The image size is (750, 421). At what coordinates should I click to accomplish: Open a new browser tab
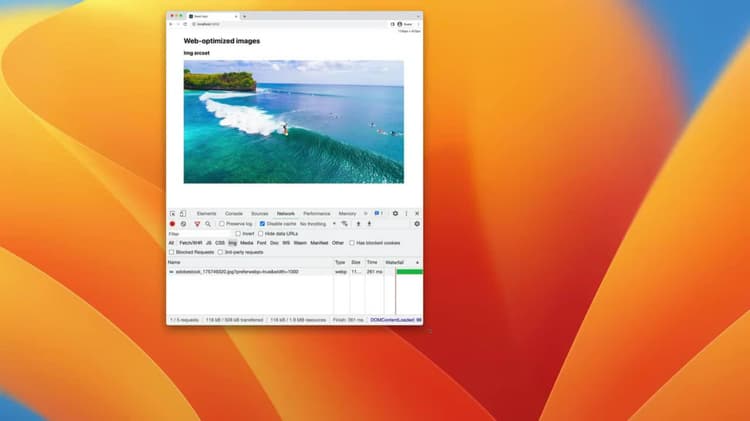[244, 16]
